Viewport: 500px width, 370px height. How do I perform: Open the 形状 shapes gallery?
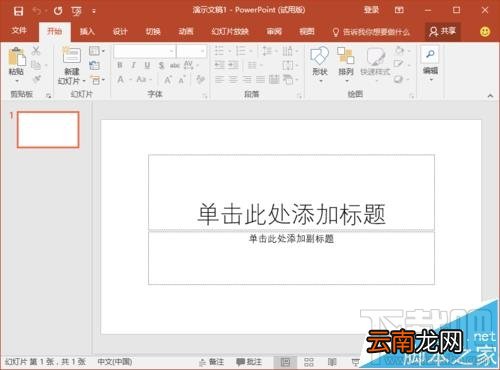pos(320,63)
